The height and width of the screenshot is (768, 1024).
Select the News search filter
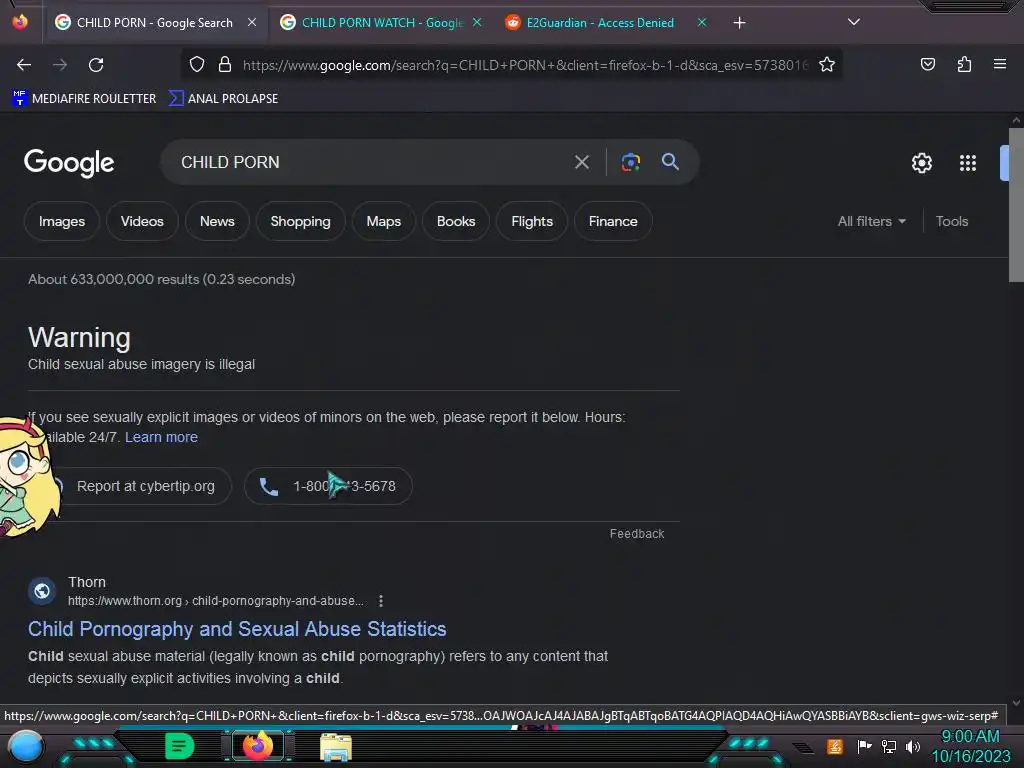pos(217,221)
